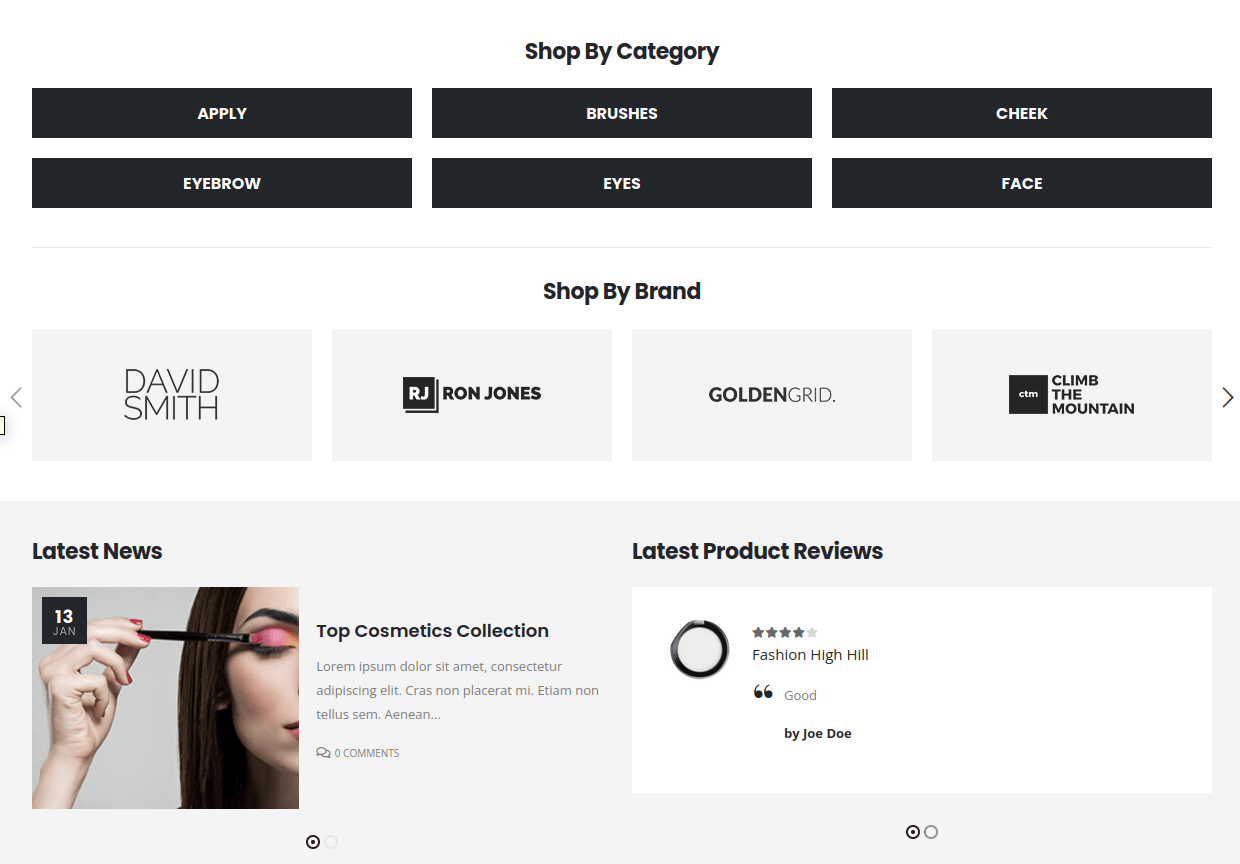The width and height of the screenshot is (1240, 864).
Task: Click the Fashion High Hill product image
Action: pos(700,649)
